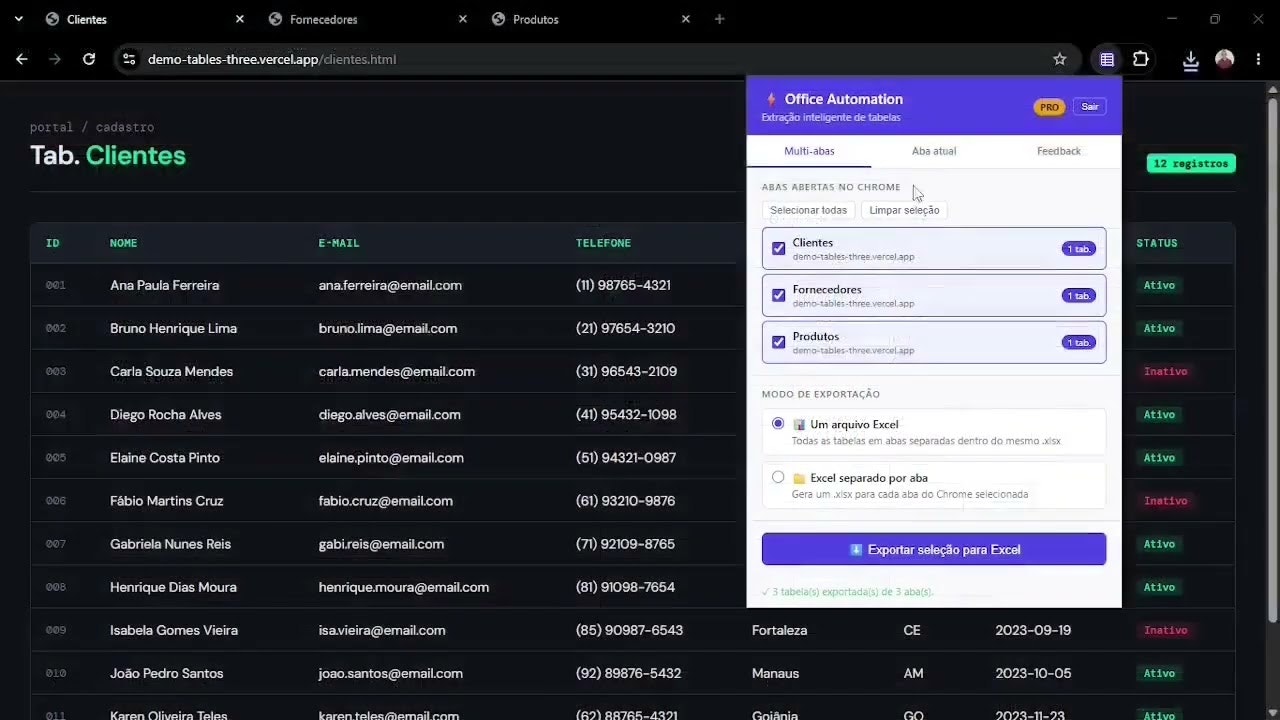Click Inativo status in Fábio Martins Cruz row

[x=1166, y=501]
